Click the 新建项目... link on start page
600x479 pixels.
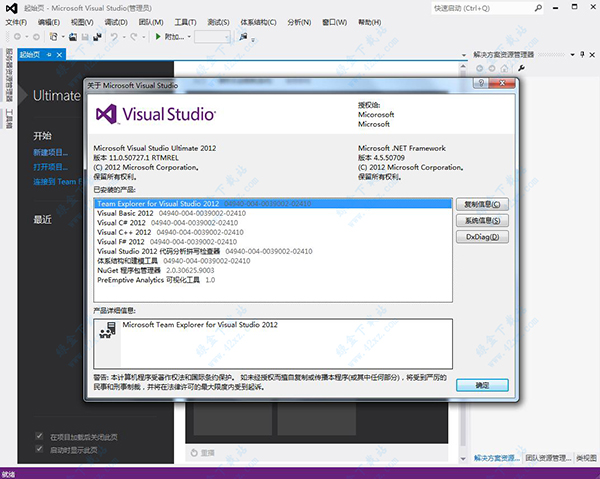51,152
